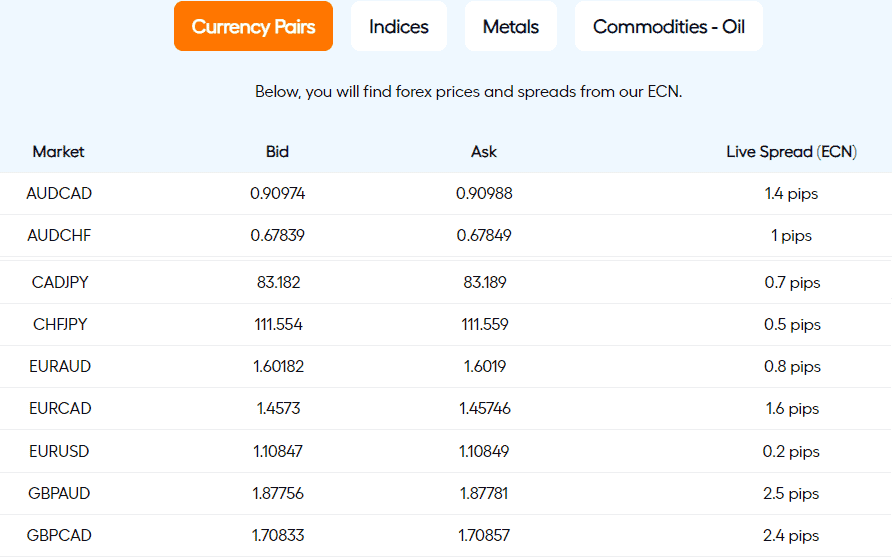The width and height of the screenshot is (892, 558).
Task: Open the Metals tab
Action: tap(511, 26)
